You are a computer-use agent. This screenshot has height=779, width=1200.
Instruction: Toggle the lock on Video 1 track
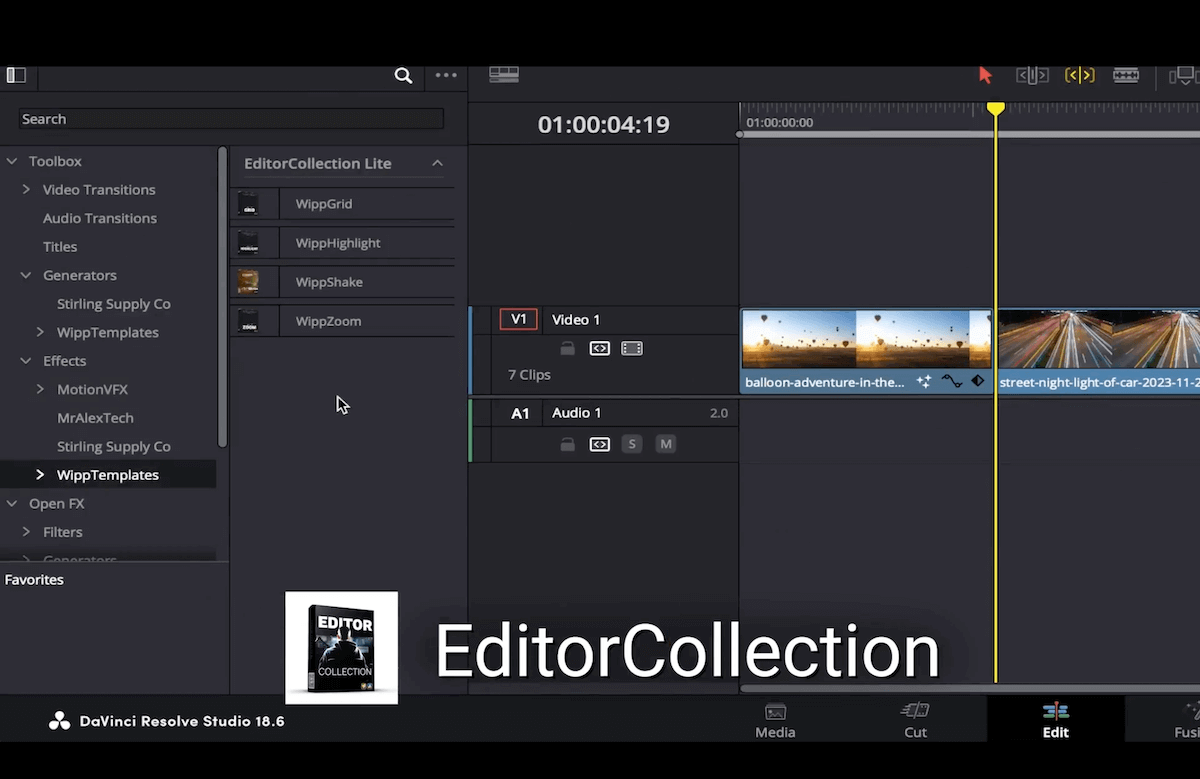[x=567, y=349]
